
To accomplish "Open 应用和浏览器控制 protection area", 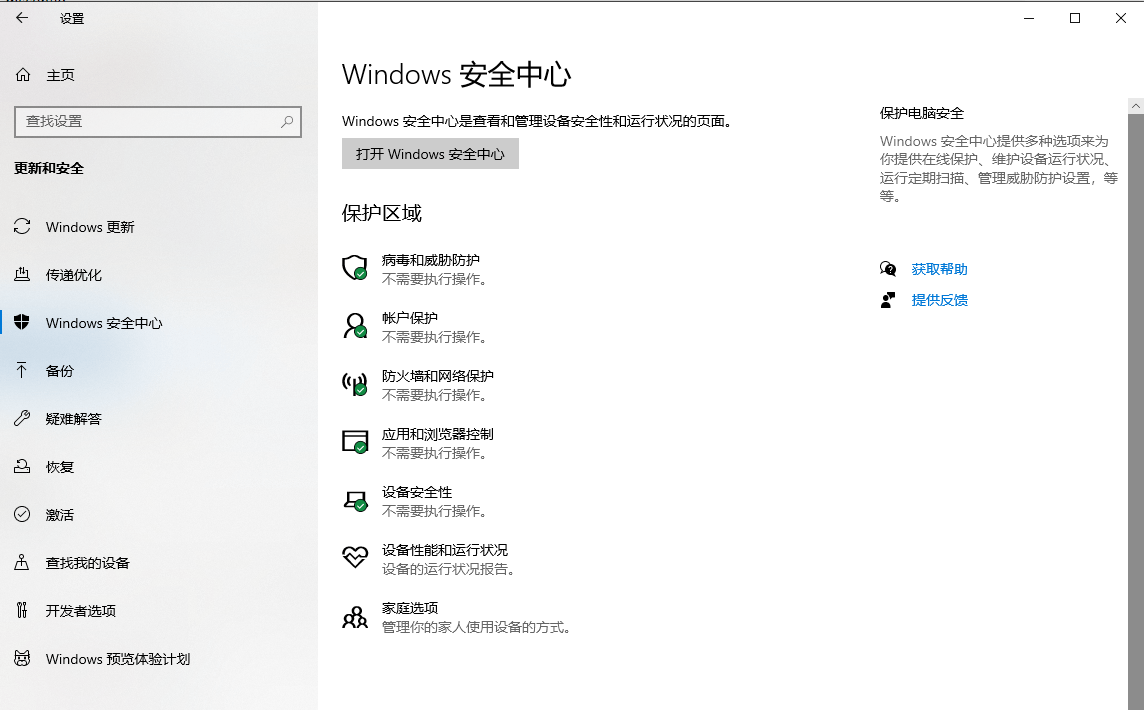I will [x=419, y=443].
